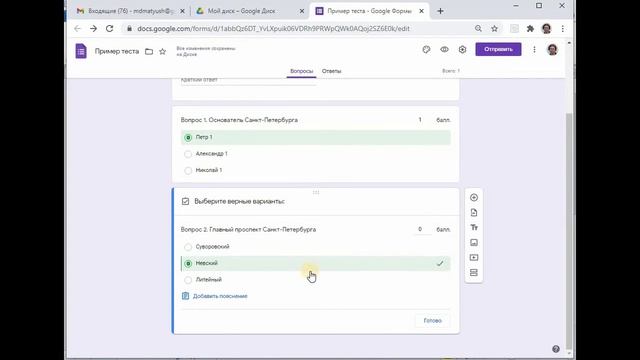Screen dimensions: 640x360
Task: Add image from the side toolbar
Action: [x=473, y=242]
